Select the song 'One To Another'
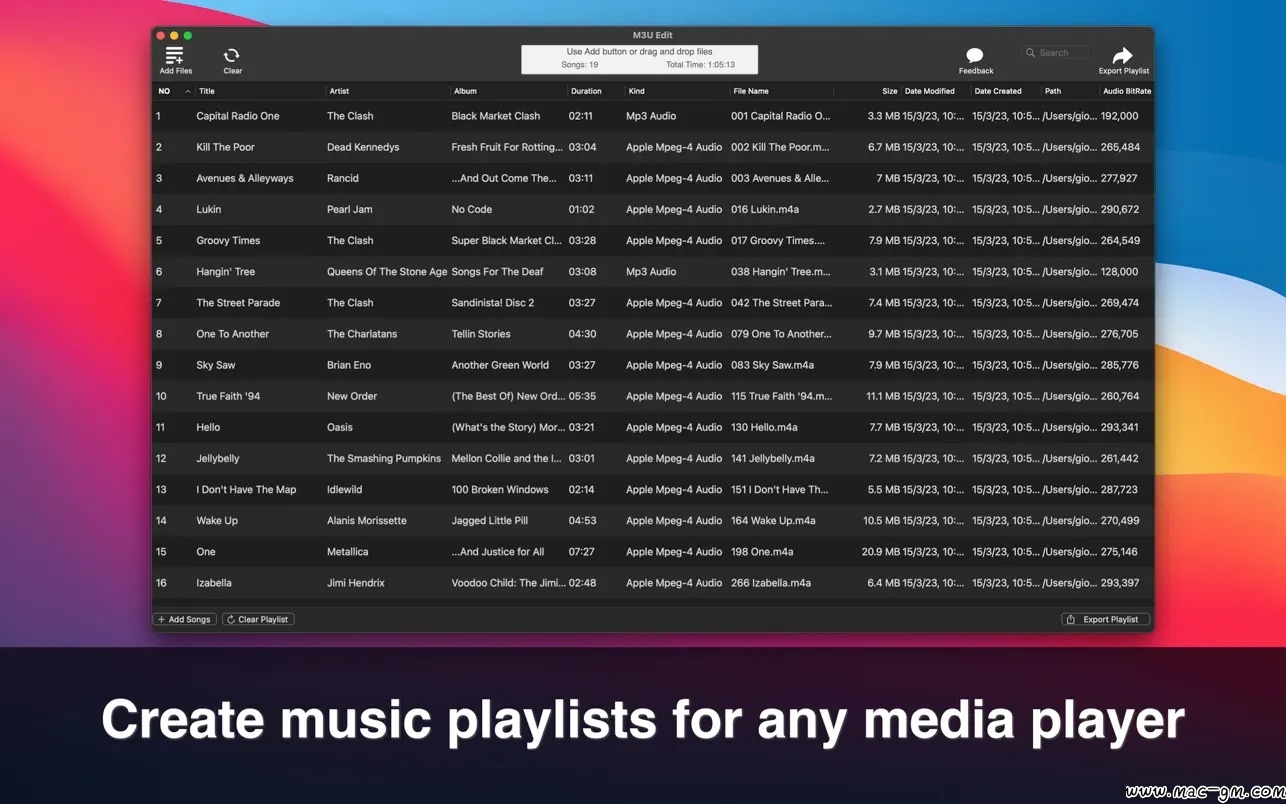 [x=232, y=334]
